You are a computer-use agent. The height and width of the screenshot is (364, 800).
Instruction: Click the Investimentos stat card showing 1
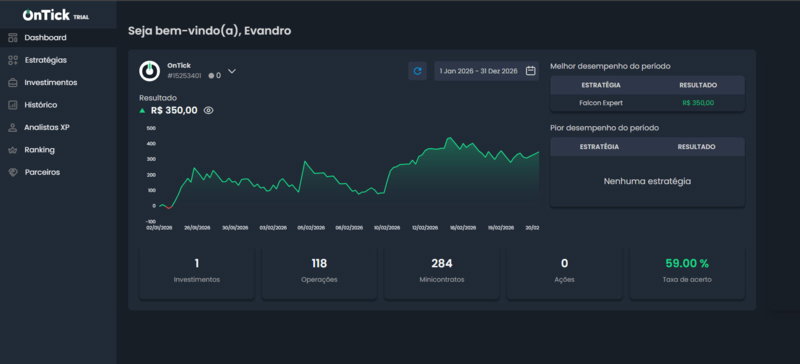197,273
